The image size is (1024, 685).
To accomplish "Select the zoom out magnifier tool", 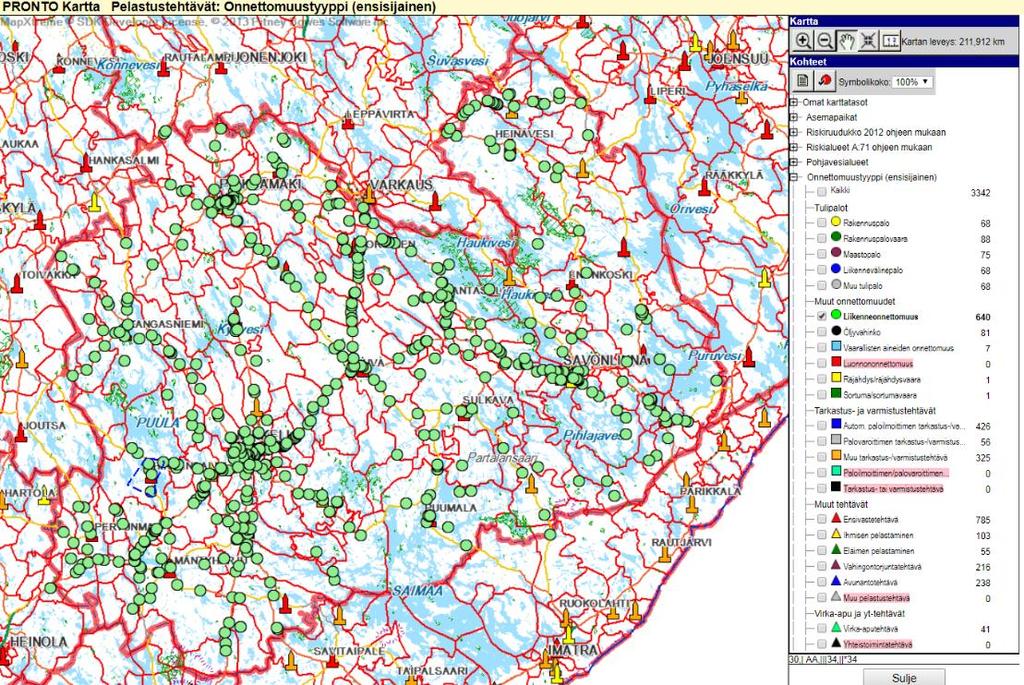I will coord(825,41).
